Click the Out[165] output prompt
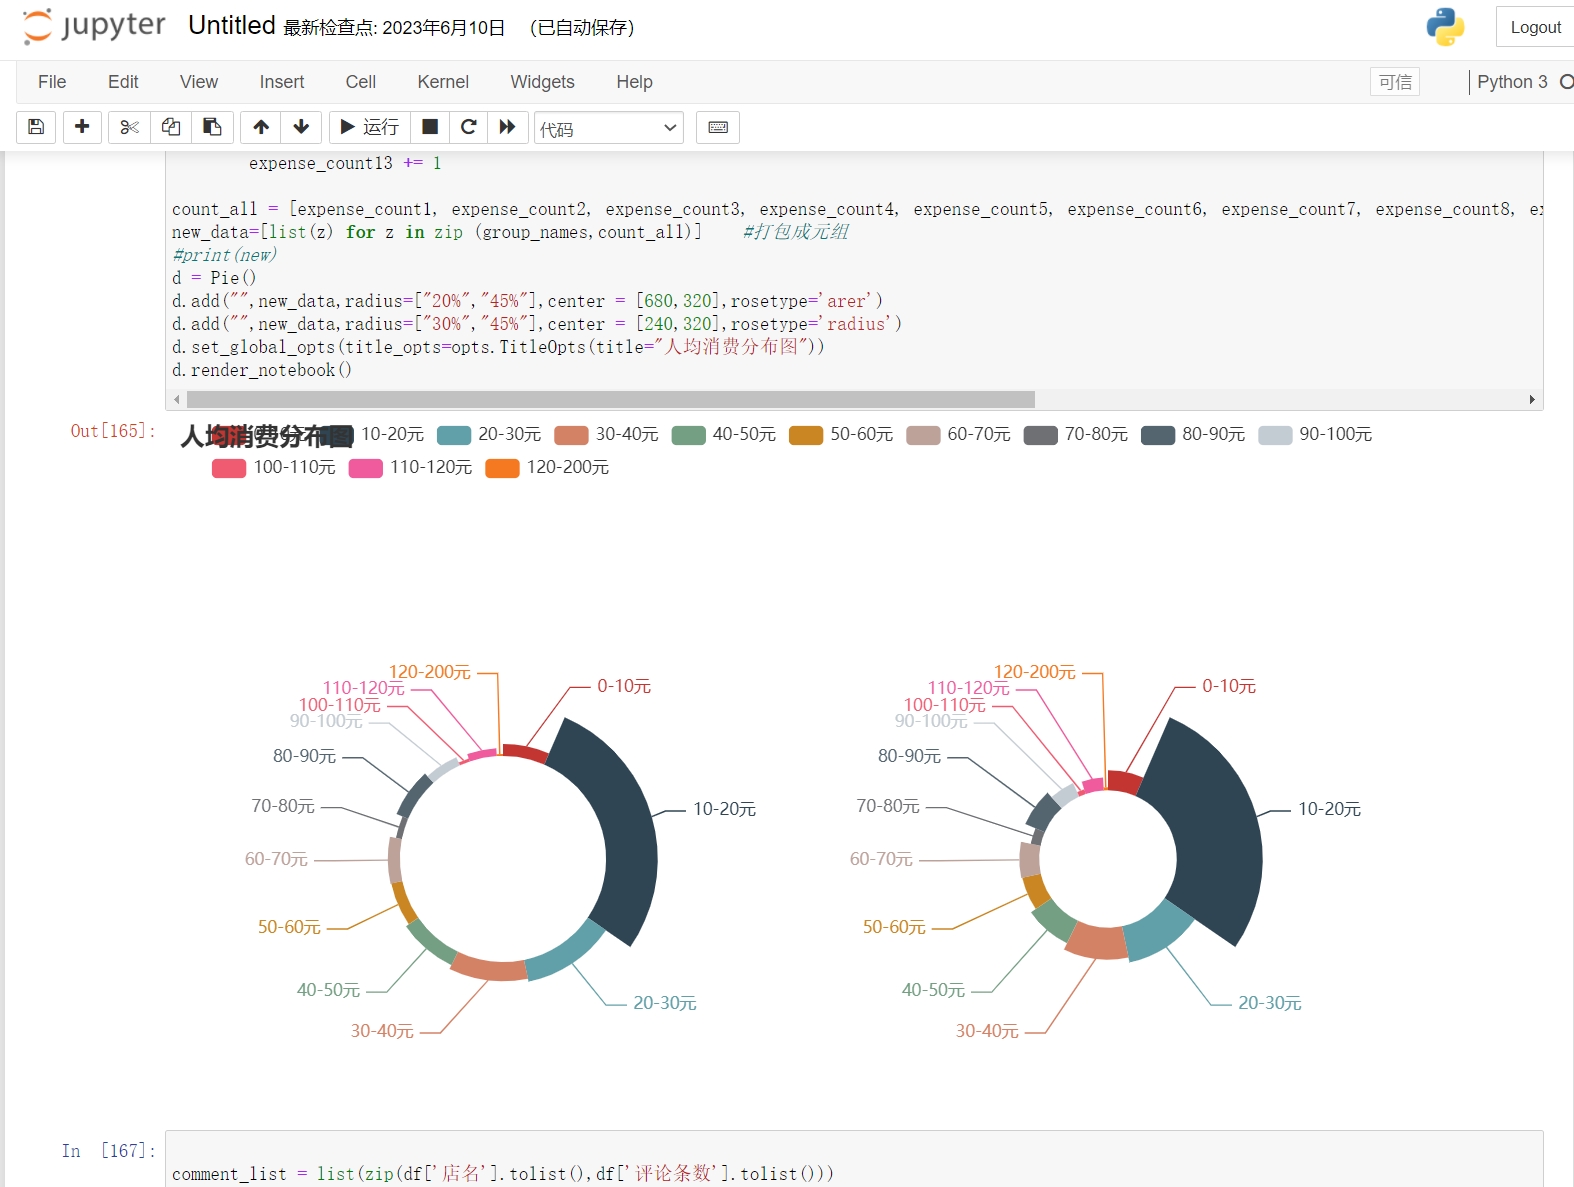 click(113, 431)
